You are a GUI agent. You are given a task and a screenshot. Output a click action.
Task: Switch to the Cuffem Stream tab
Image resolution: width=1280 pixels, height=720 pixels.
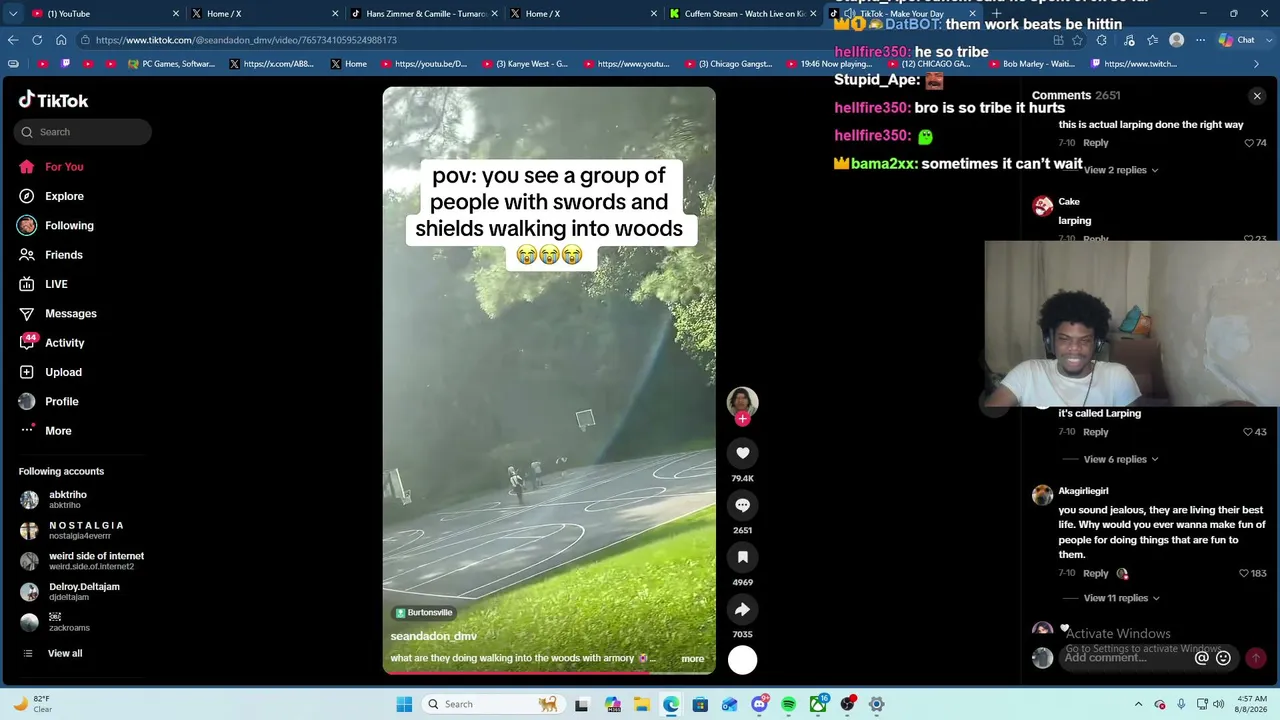743,14
